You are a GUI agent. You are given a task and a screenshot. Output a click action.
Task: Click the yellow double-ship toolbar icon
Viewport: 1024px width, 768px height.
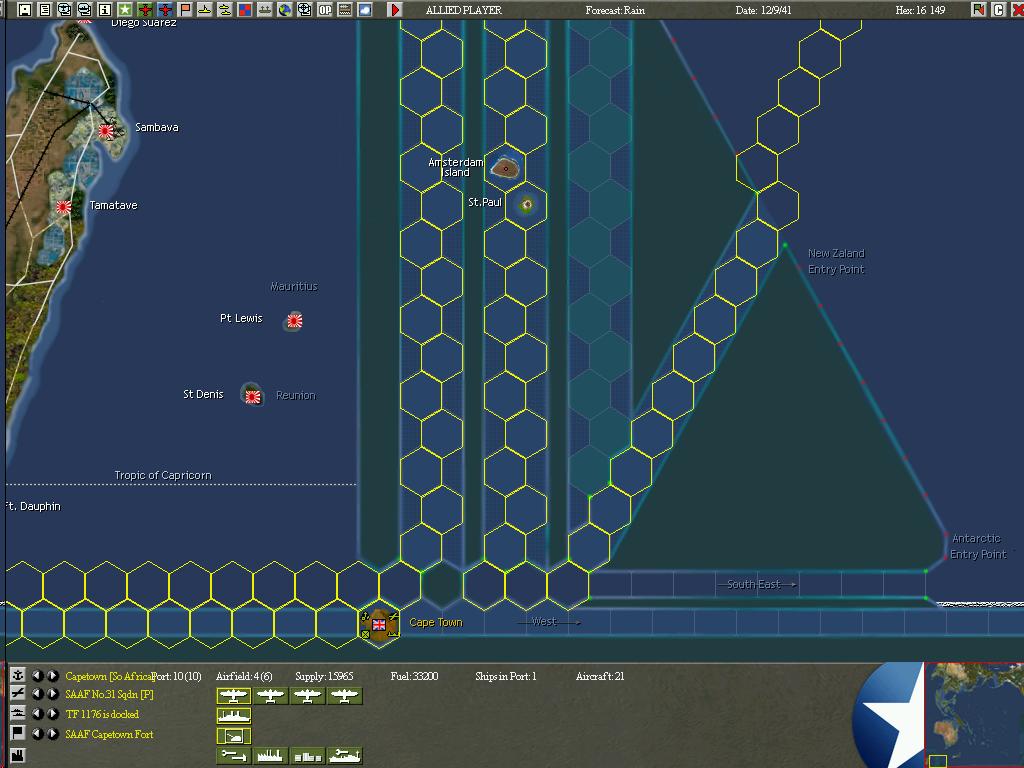point(225,10)
